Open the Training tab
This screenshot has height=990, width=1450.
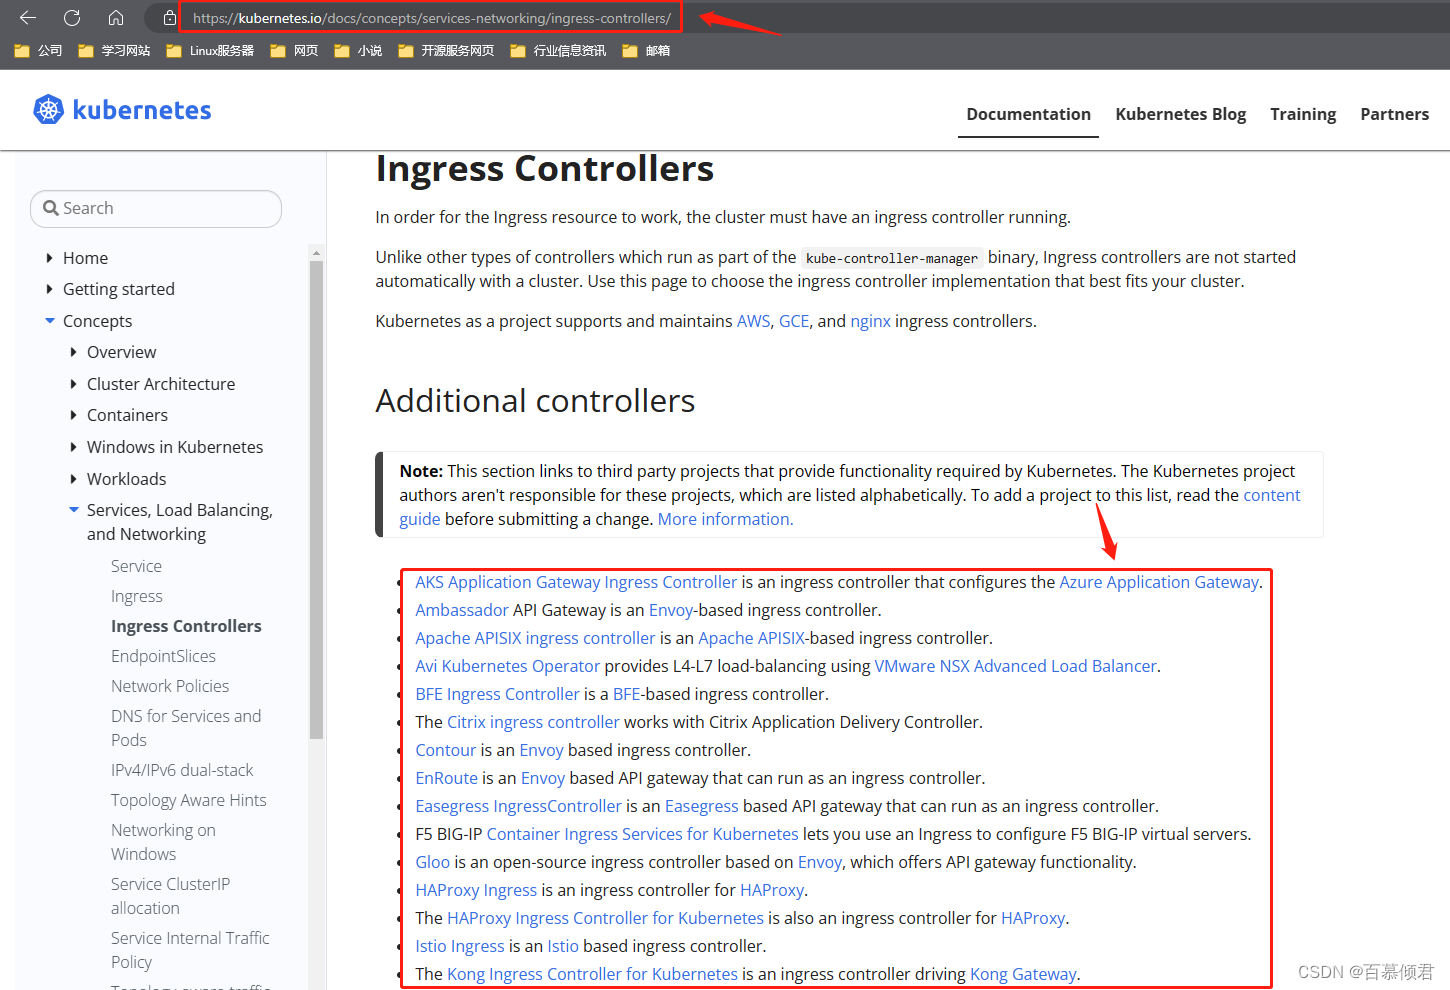tap(1303, 114)
